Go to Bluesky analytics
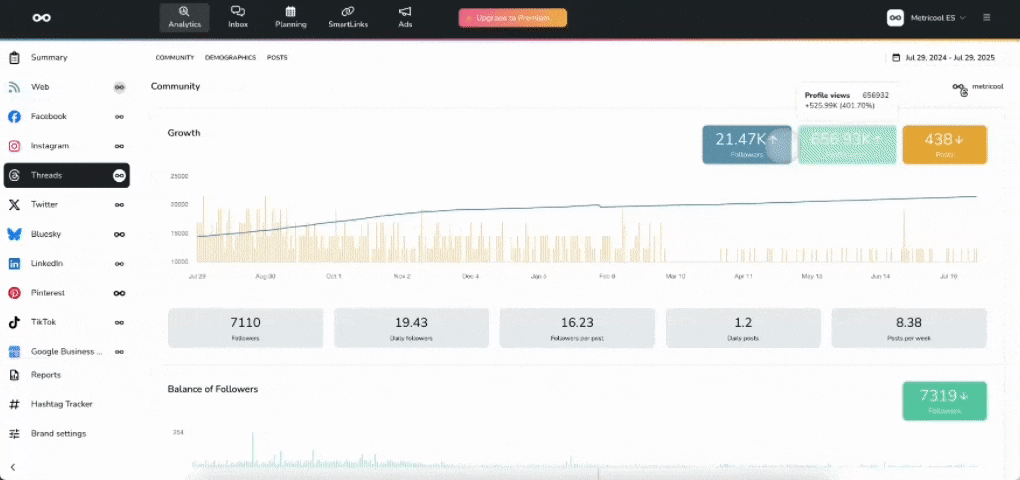Screen dimensions: 1020x480 coord(47,234)
